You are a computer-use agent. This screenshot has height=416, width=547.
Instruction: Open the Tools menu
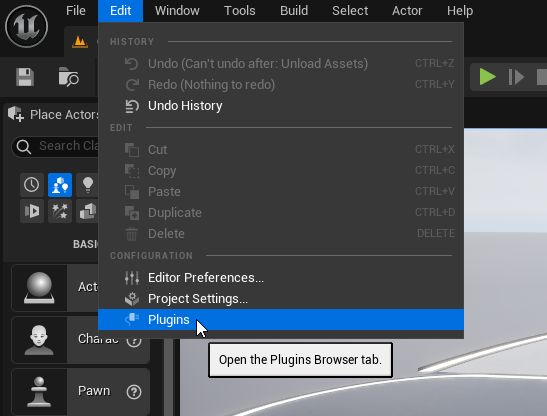[240, 11]
